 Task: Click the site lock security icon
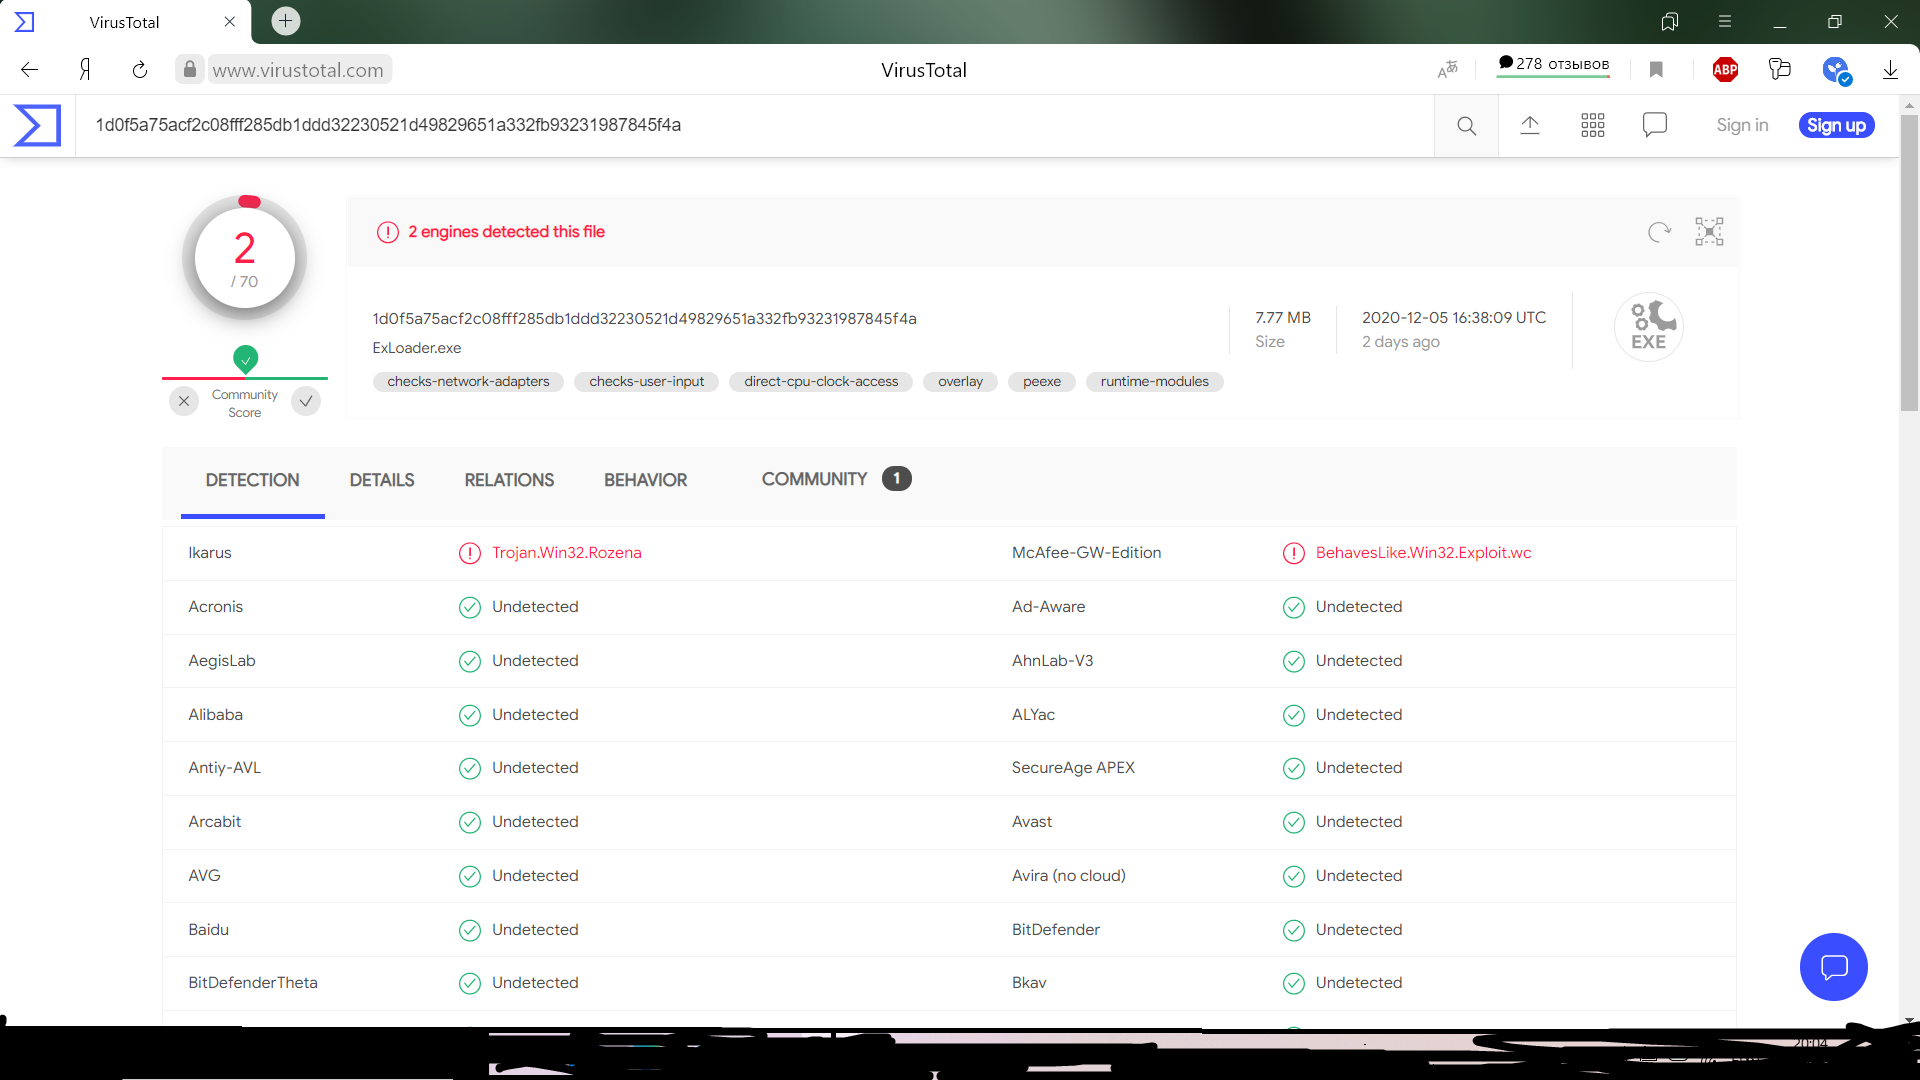(x=189, y=69)
